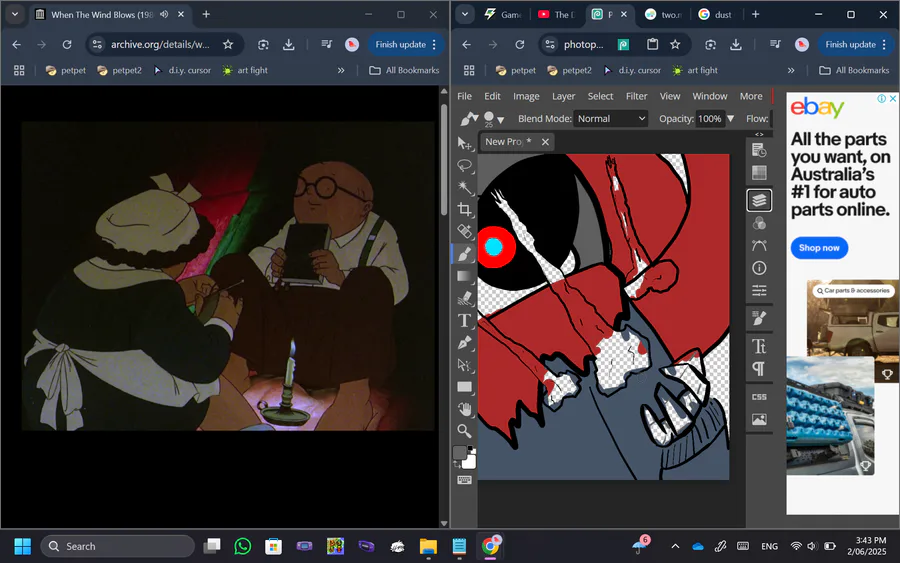Mute the When The Wind Blows tab audio

[164, 14]
